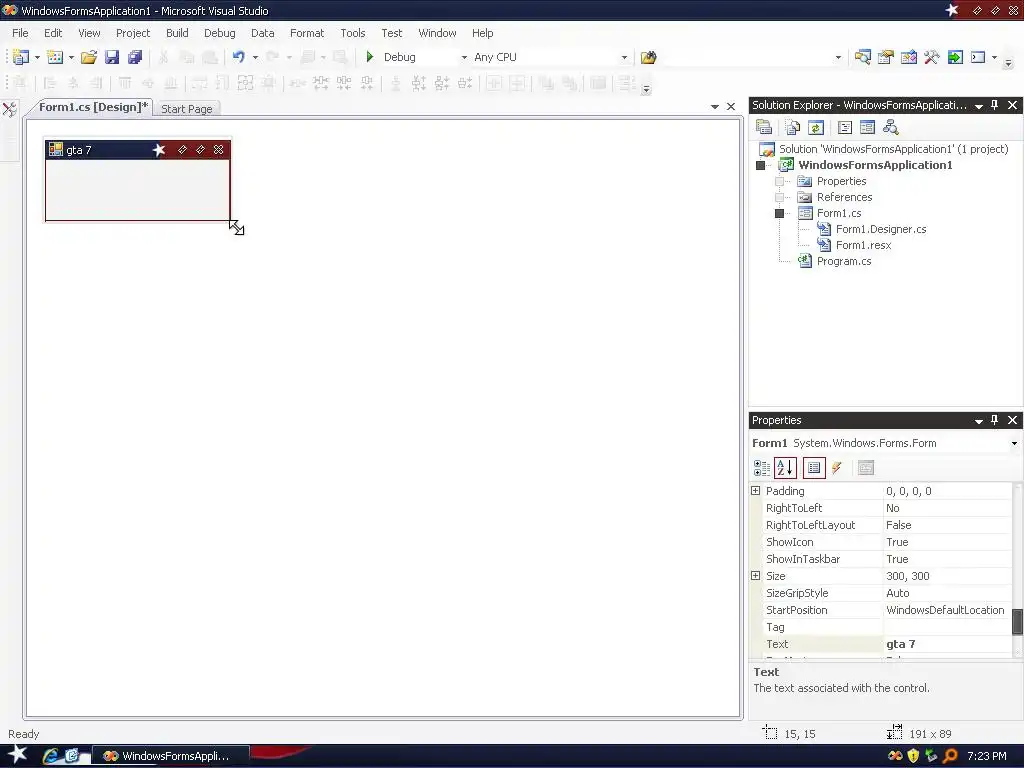Open the Debug menu

[219, 33]
